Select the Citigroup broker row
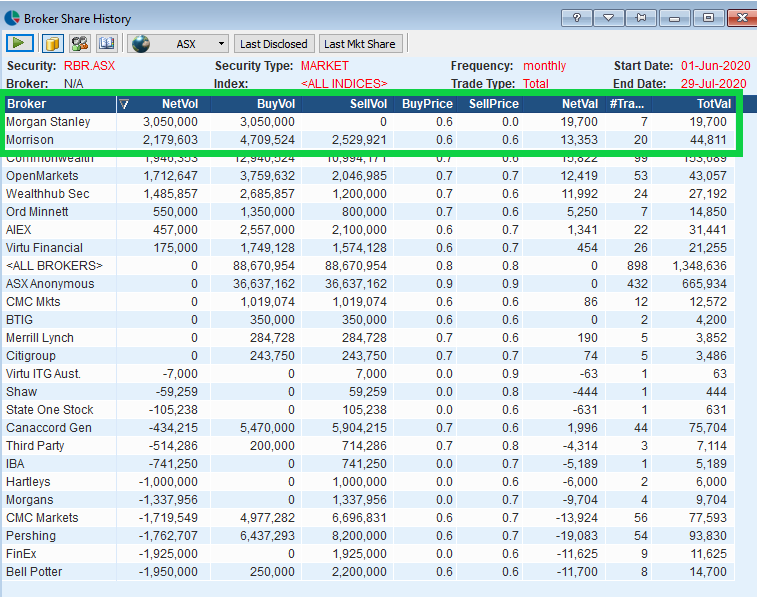 click(x=369, y=356)
